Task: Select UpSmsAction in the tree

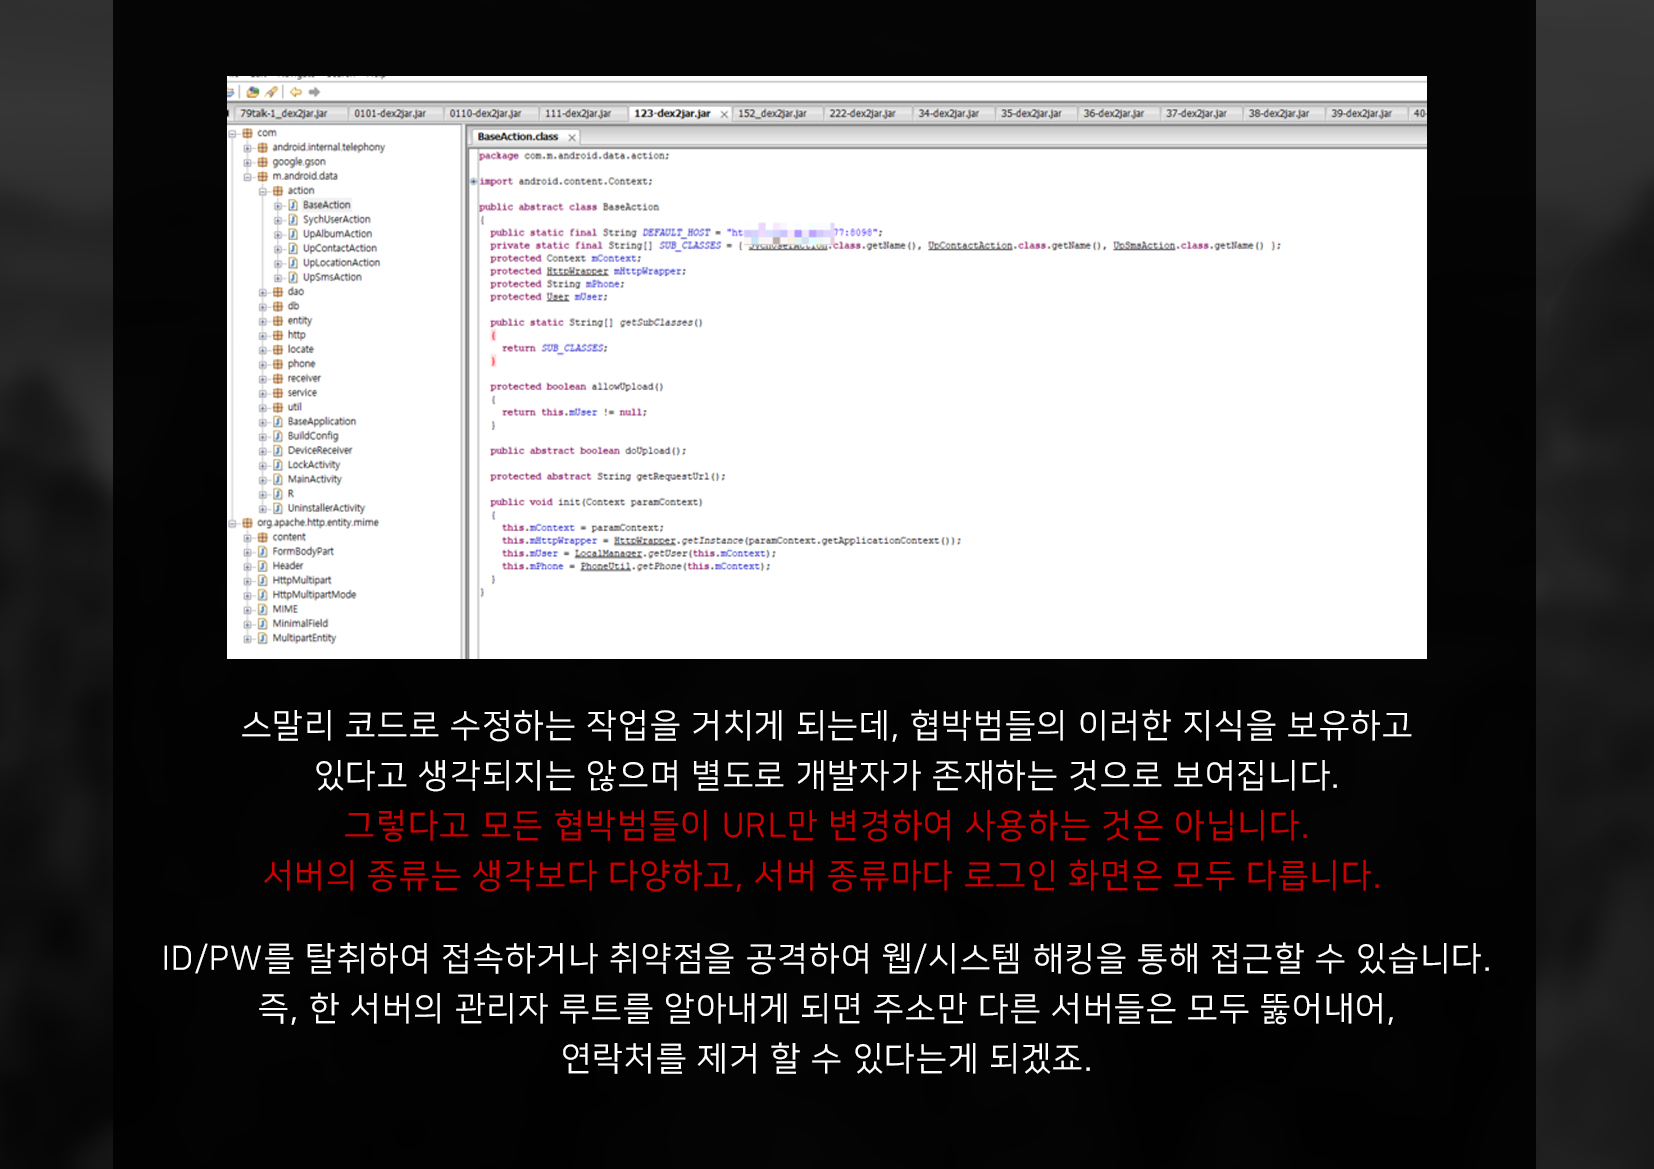Action: tap(332, 278)
